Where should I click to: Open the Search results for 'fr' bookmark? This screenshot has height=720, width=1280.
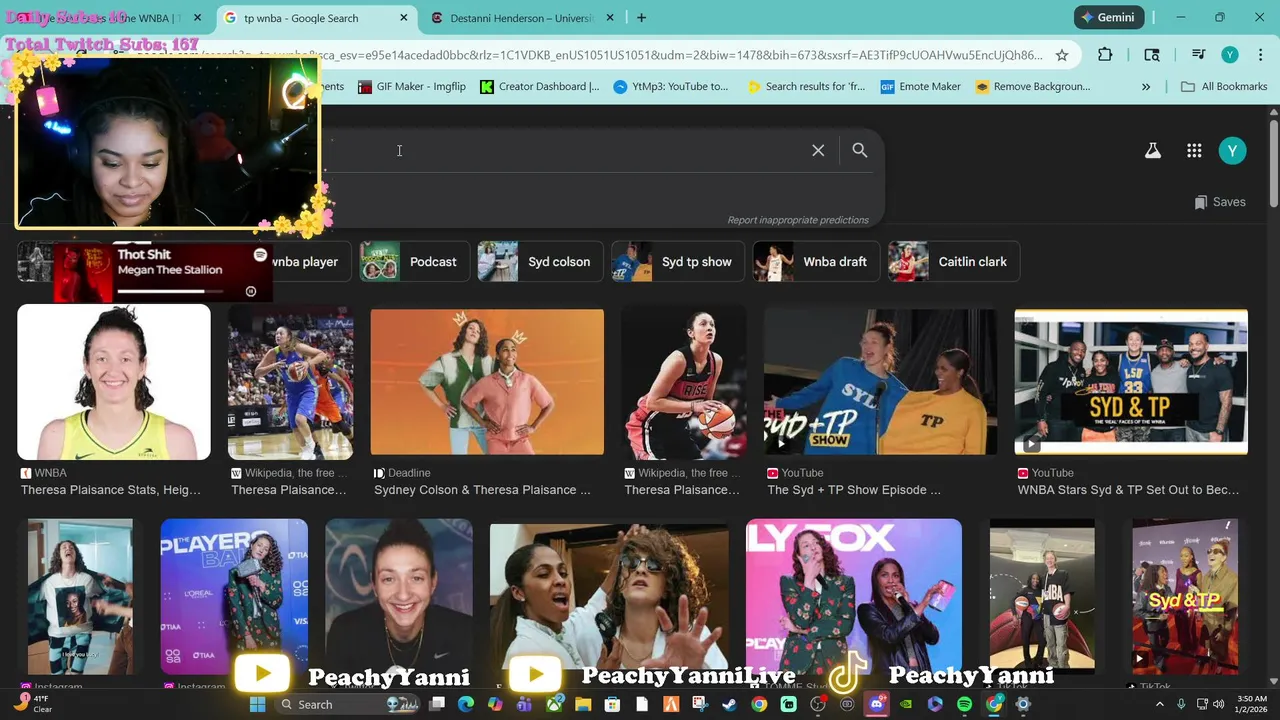click(806, 87)
